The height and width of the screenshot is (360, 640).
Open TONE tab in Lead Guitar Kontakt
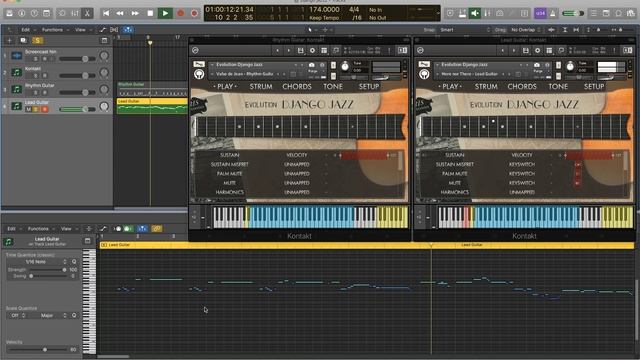pos(558,87)
